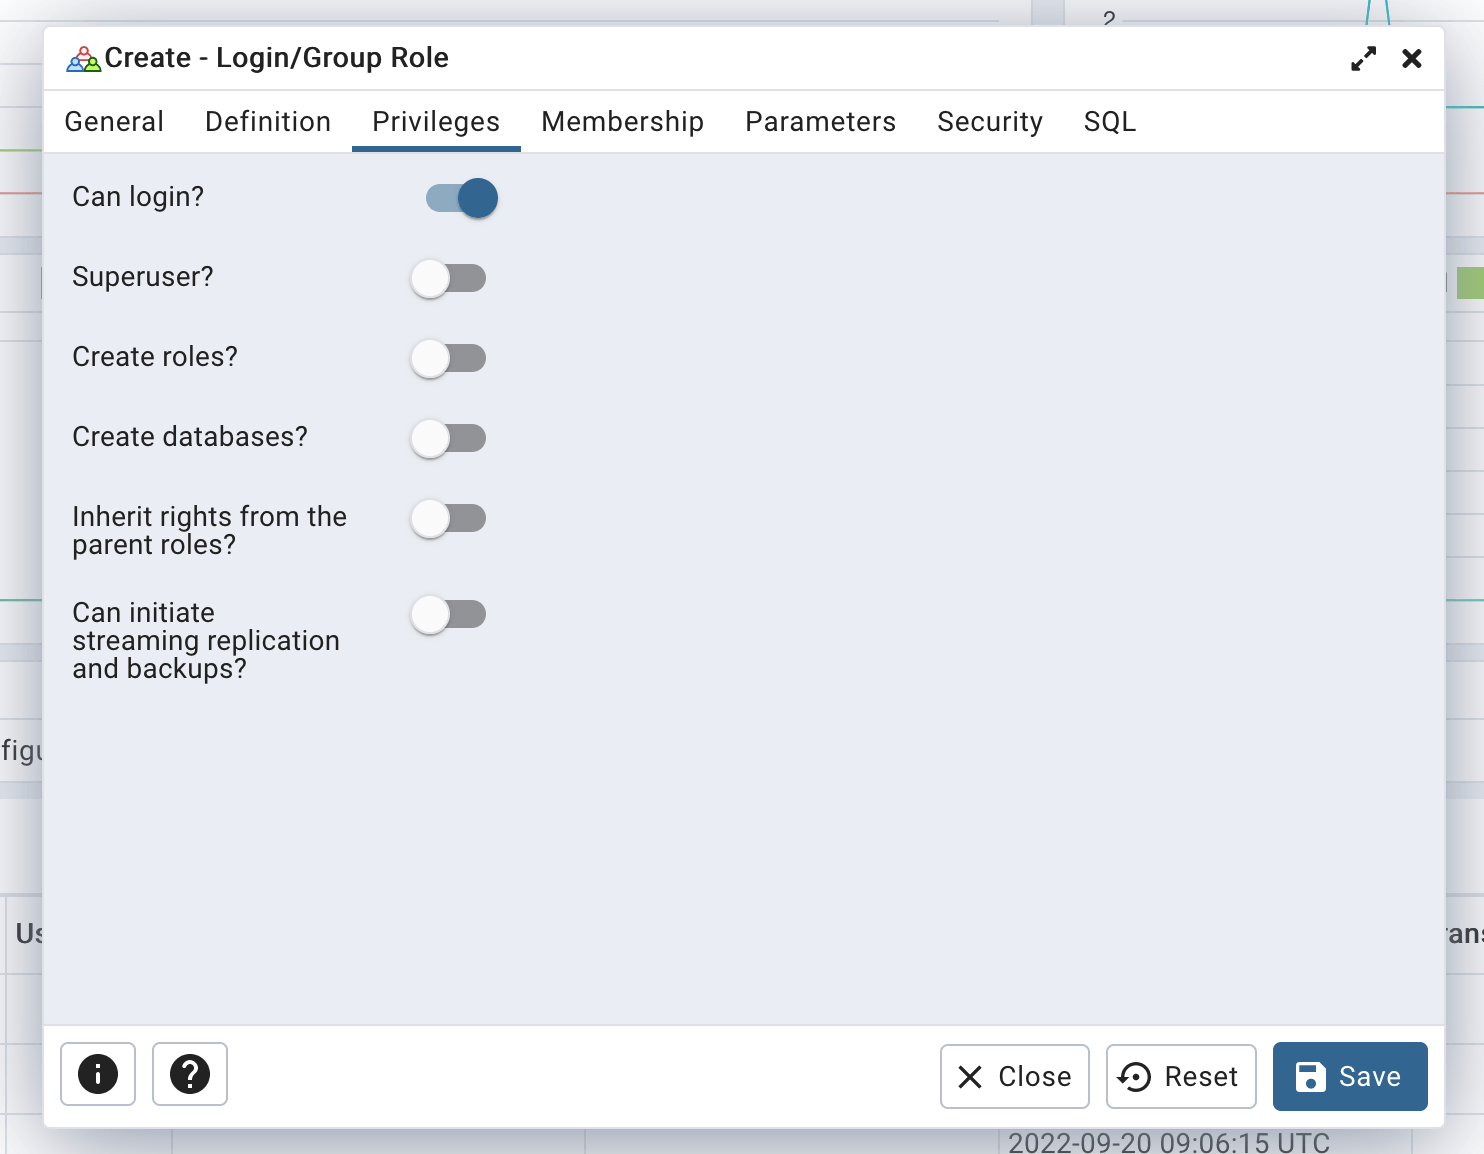The height and width of the screenshot is (1154, 1484).
Task: Select the Parameters tab
Action: click(820, 122)
